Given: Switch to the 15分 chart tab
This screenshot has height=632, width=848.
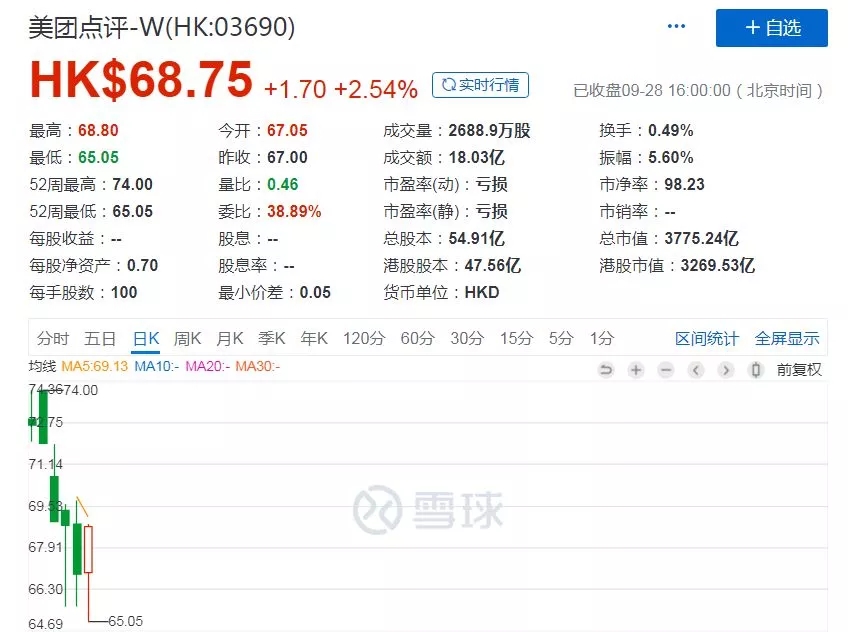Looking at the screenshot, I should point(516,338).
